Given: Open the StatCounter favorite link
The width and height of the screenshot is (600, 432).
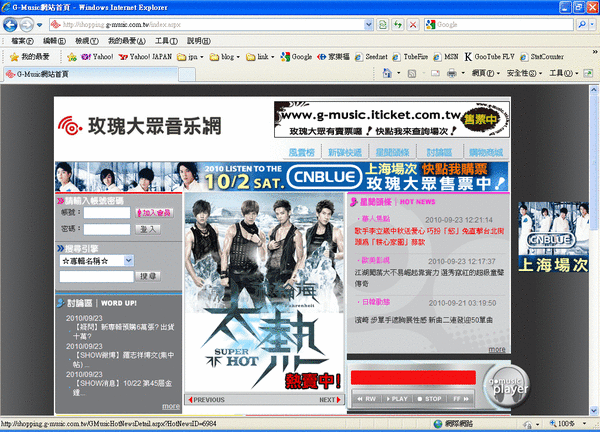Looking at the screenshot, I should coord(542,57).
